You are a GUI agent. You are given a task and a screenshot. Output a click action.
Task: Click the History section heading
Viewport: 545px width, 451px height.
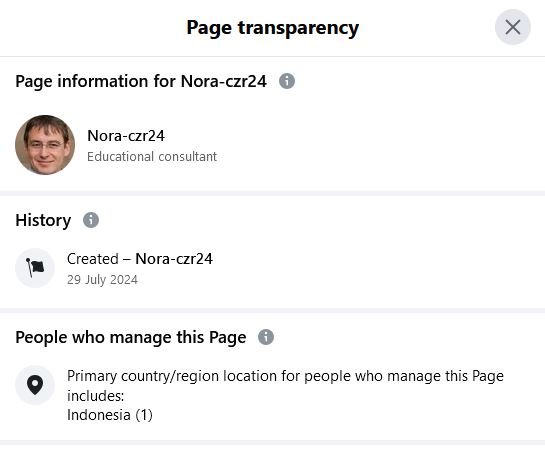[43, 220]
